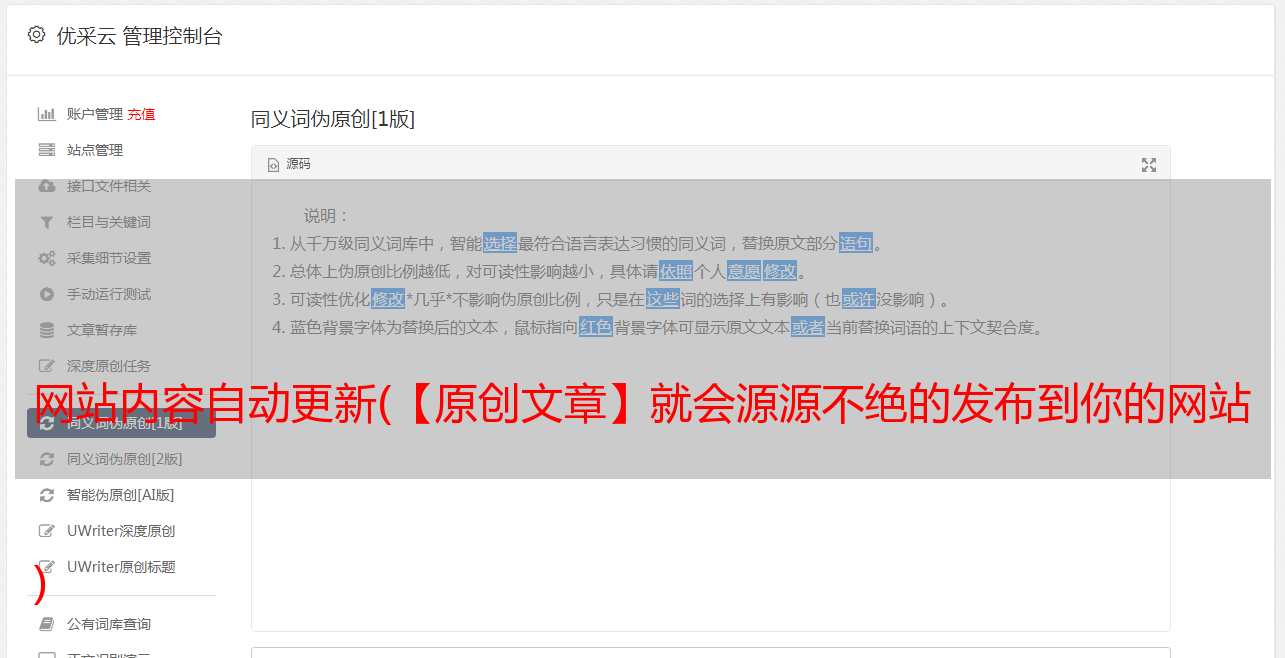Click the gear icon beside 优采云 管理控制台

click(37, 35)
